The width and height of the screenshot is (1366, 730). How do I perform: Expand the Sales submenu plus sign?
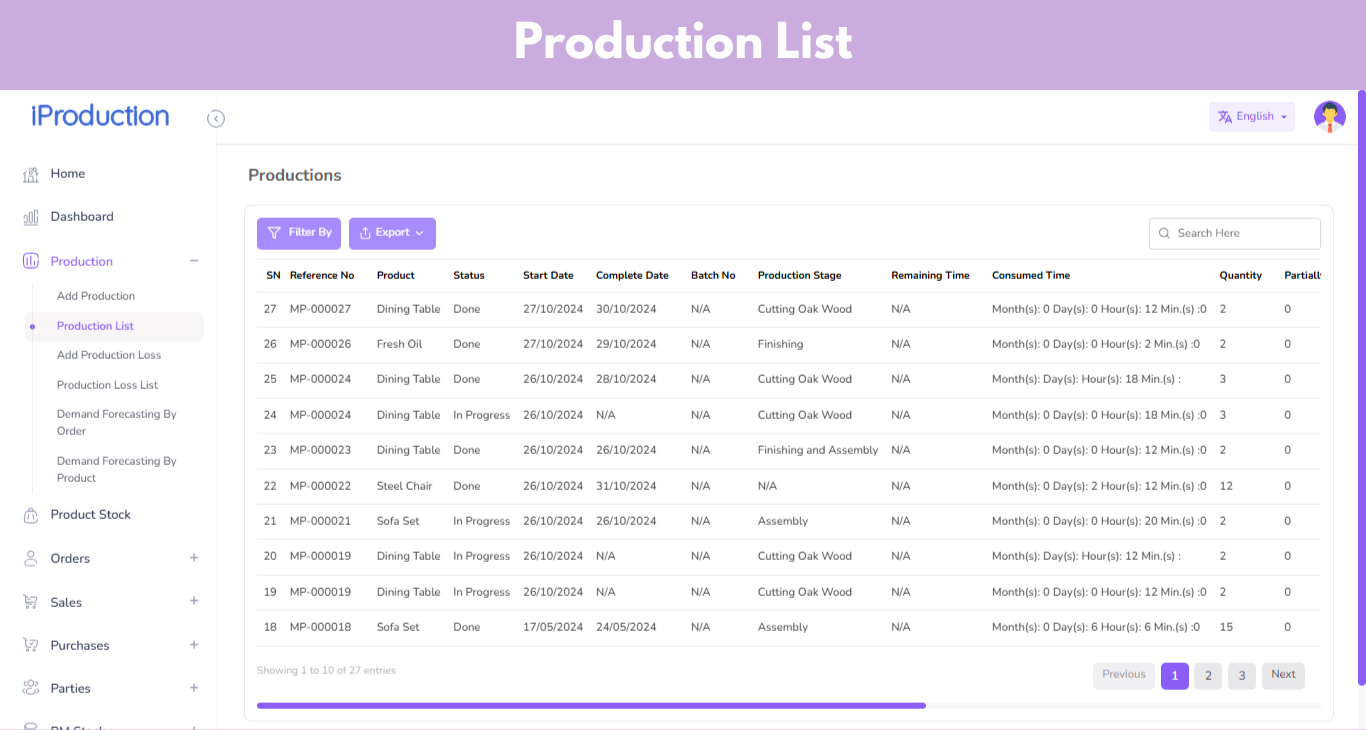point(194,601)
